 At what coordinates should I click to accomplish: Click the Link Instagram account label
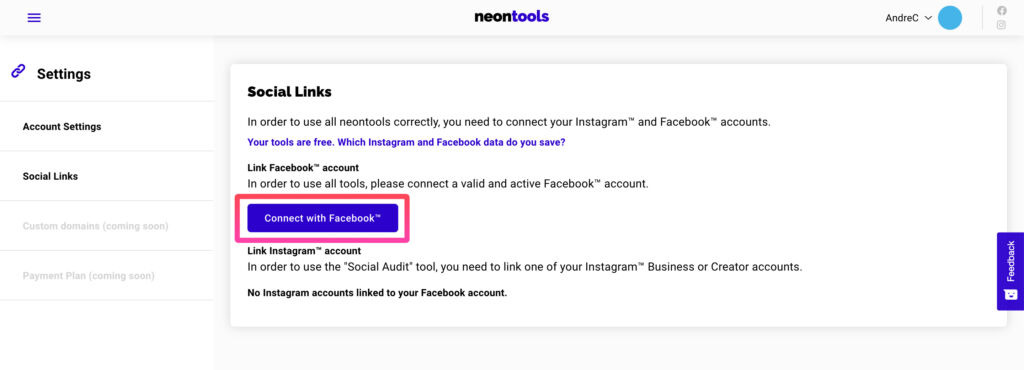pos(304,251)
